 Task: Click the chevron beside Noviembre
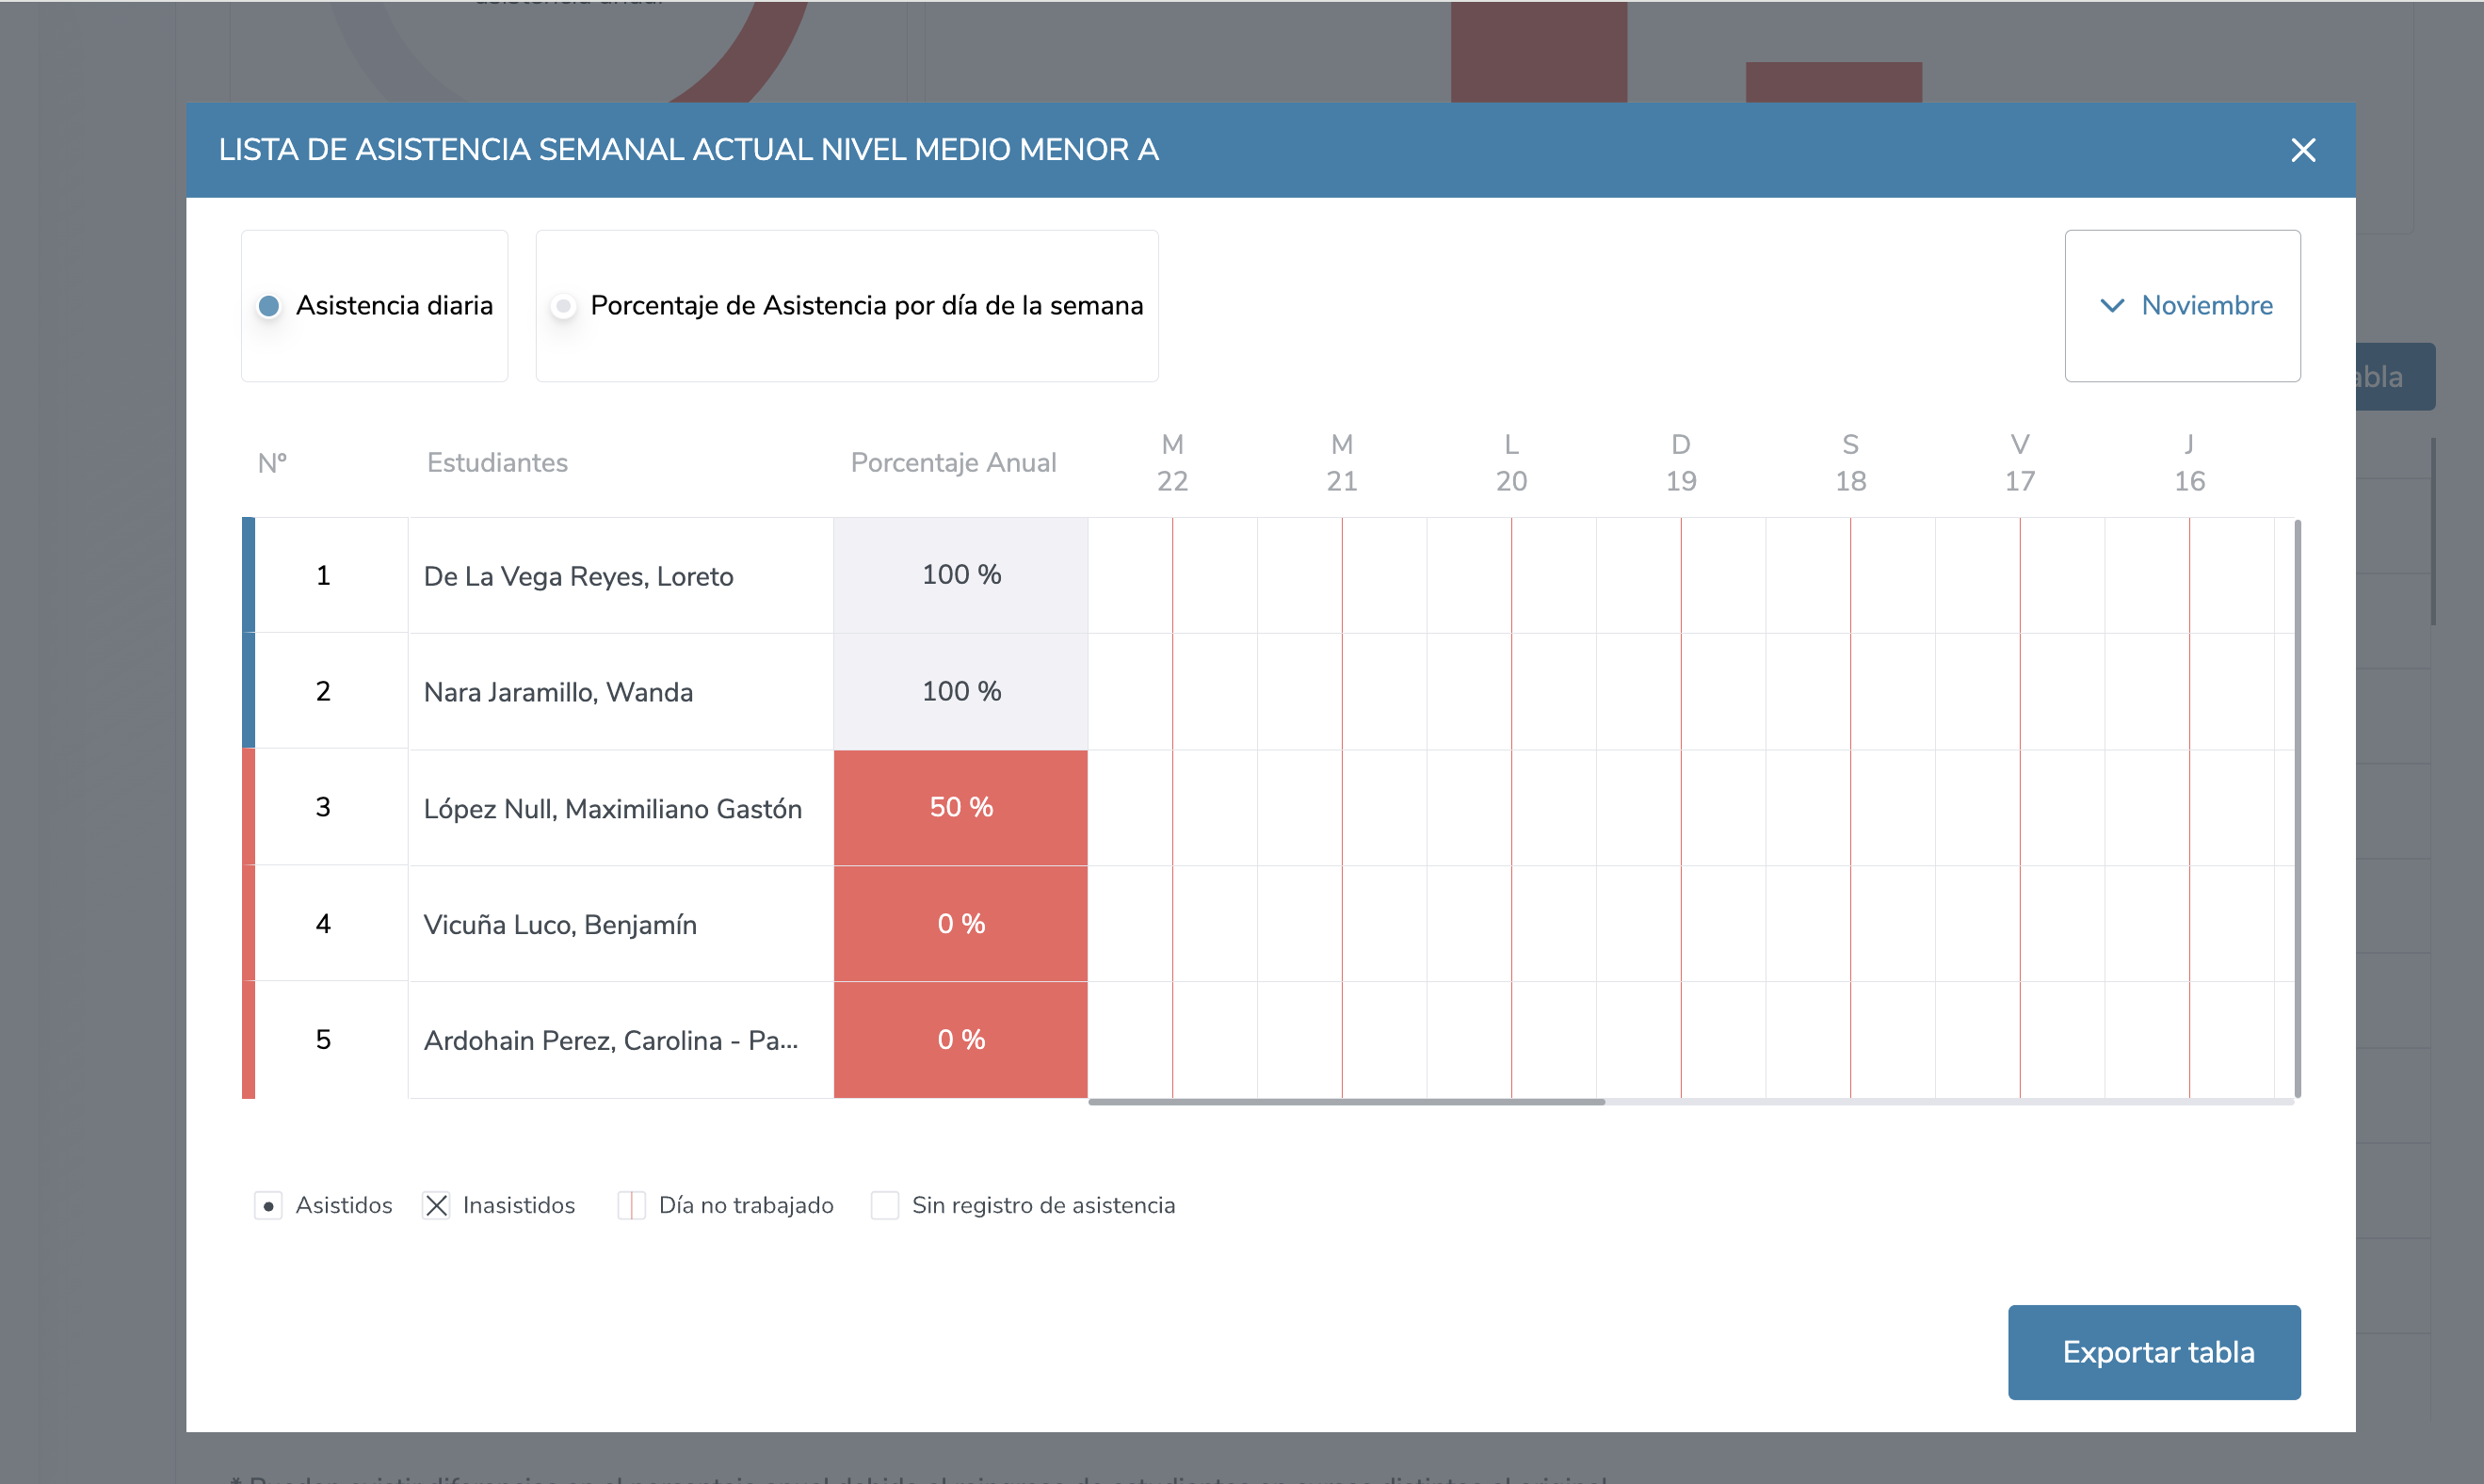[x=2111, y=306]
